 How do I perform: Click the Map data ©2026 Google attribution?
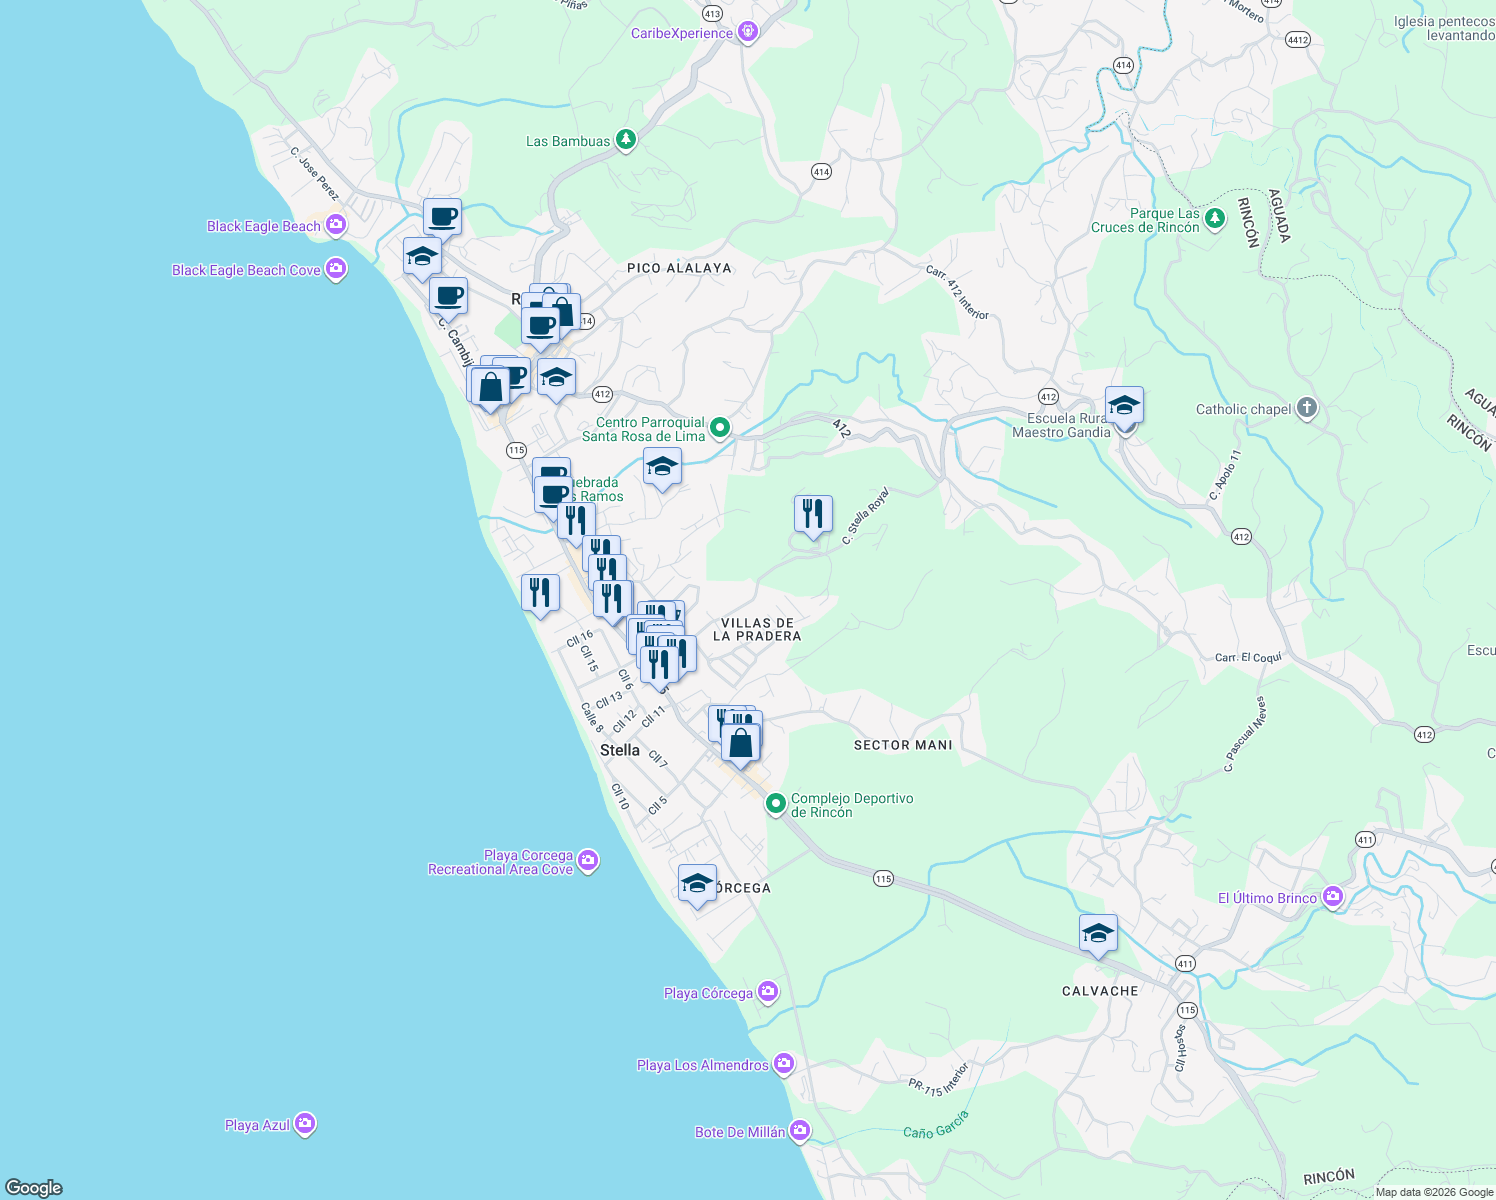pos(1432,1191)
